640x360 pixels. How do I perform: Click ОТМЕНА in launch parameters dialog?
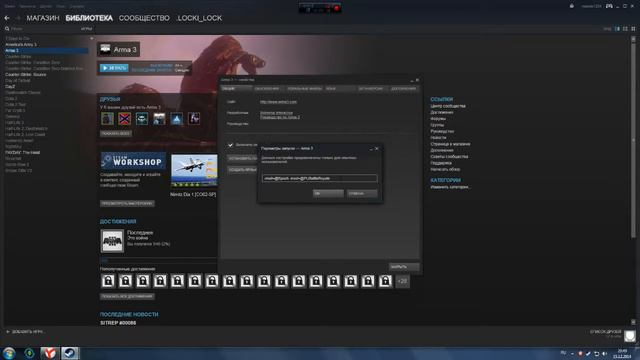pos(362,193)
